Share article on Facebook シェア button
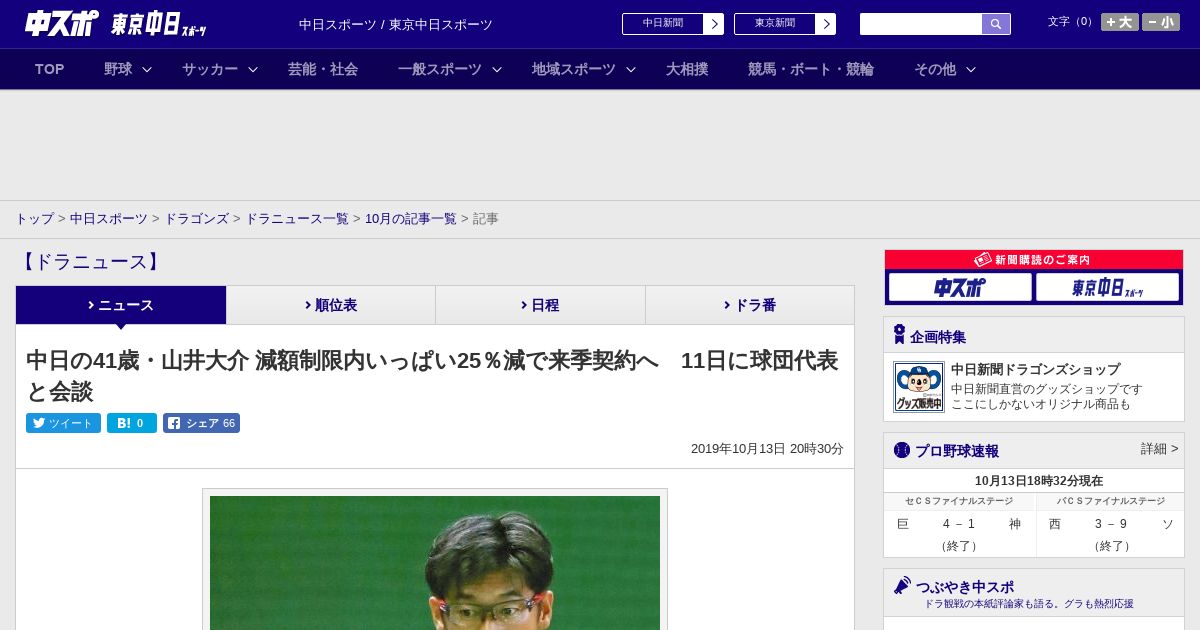Screen dimensions: 1200x630 point(201,423)
